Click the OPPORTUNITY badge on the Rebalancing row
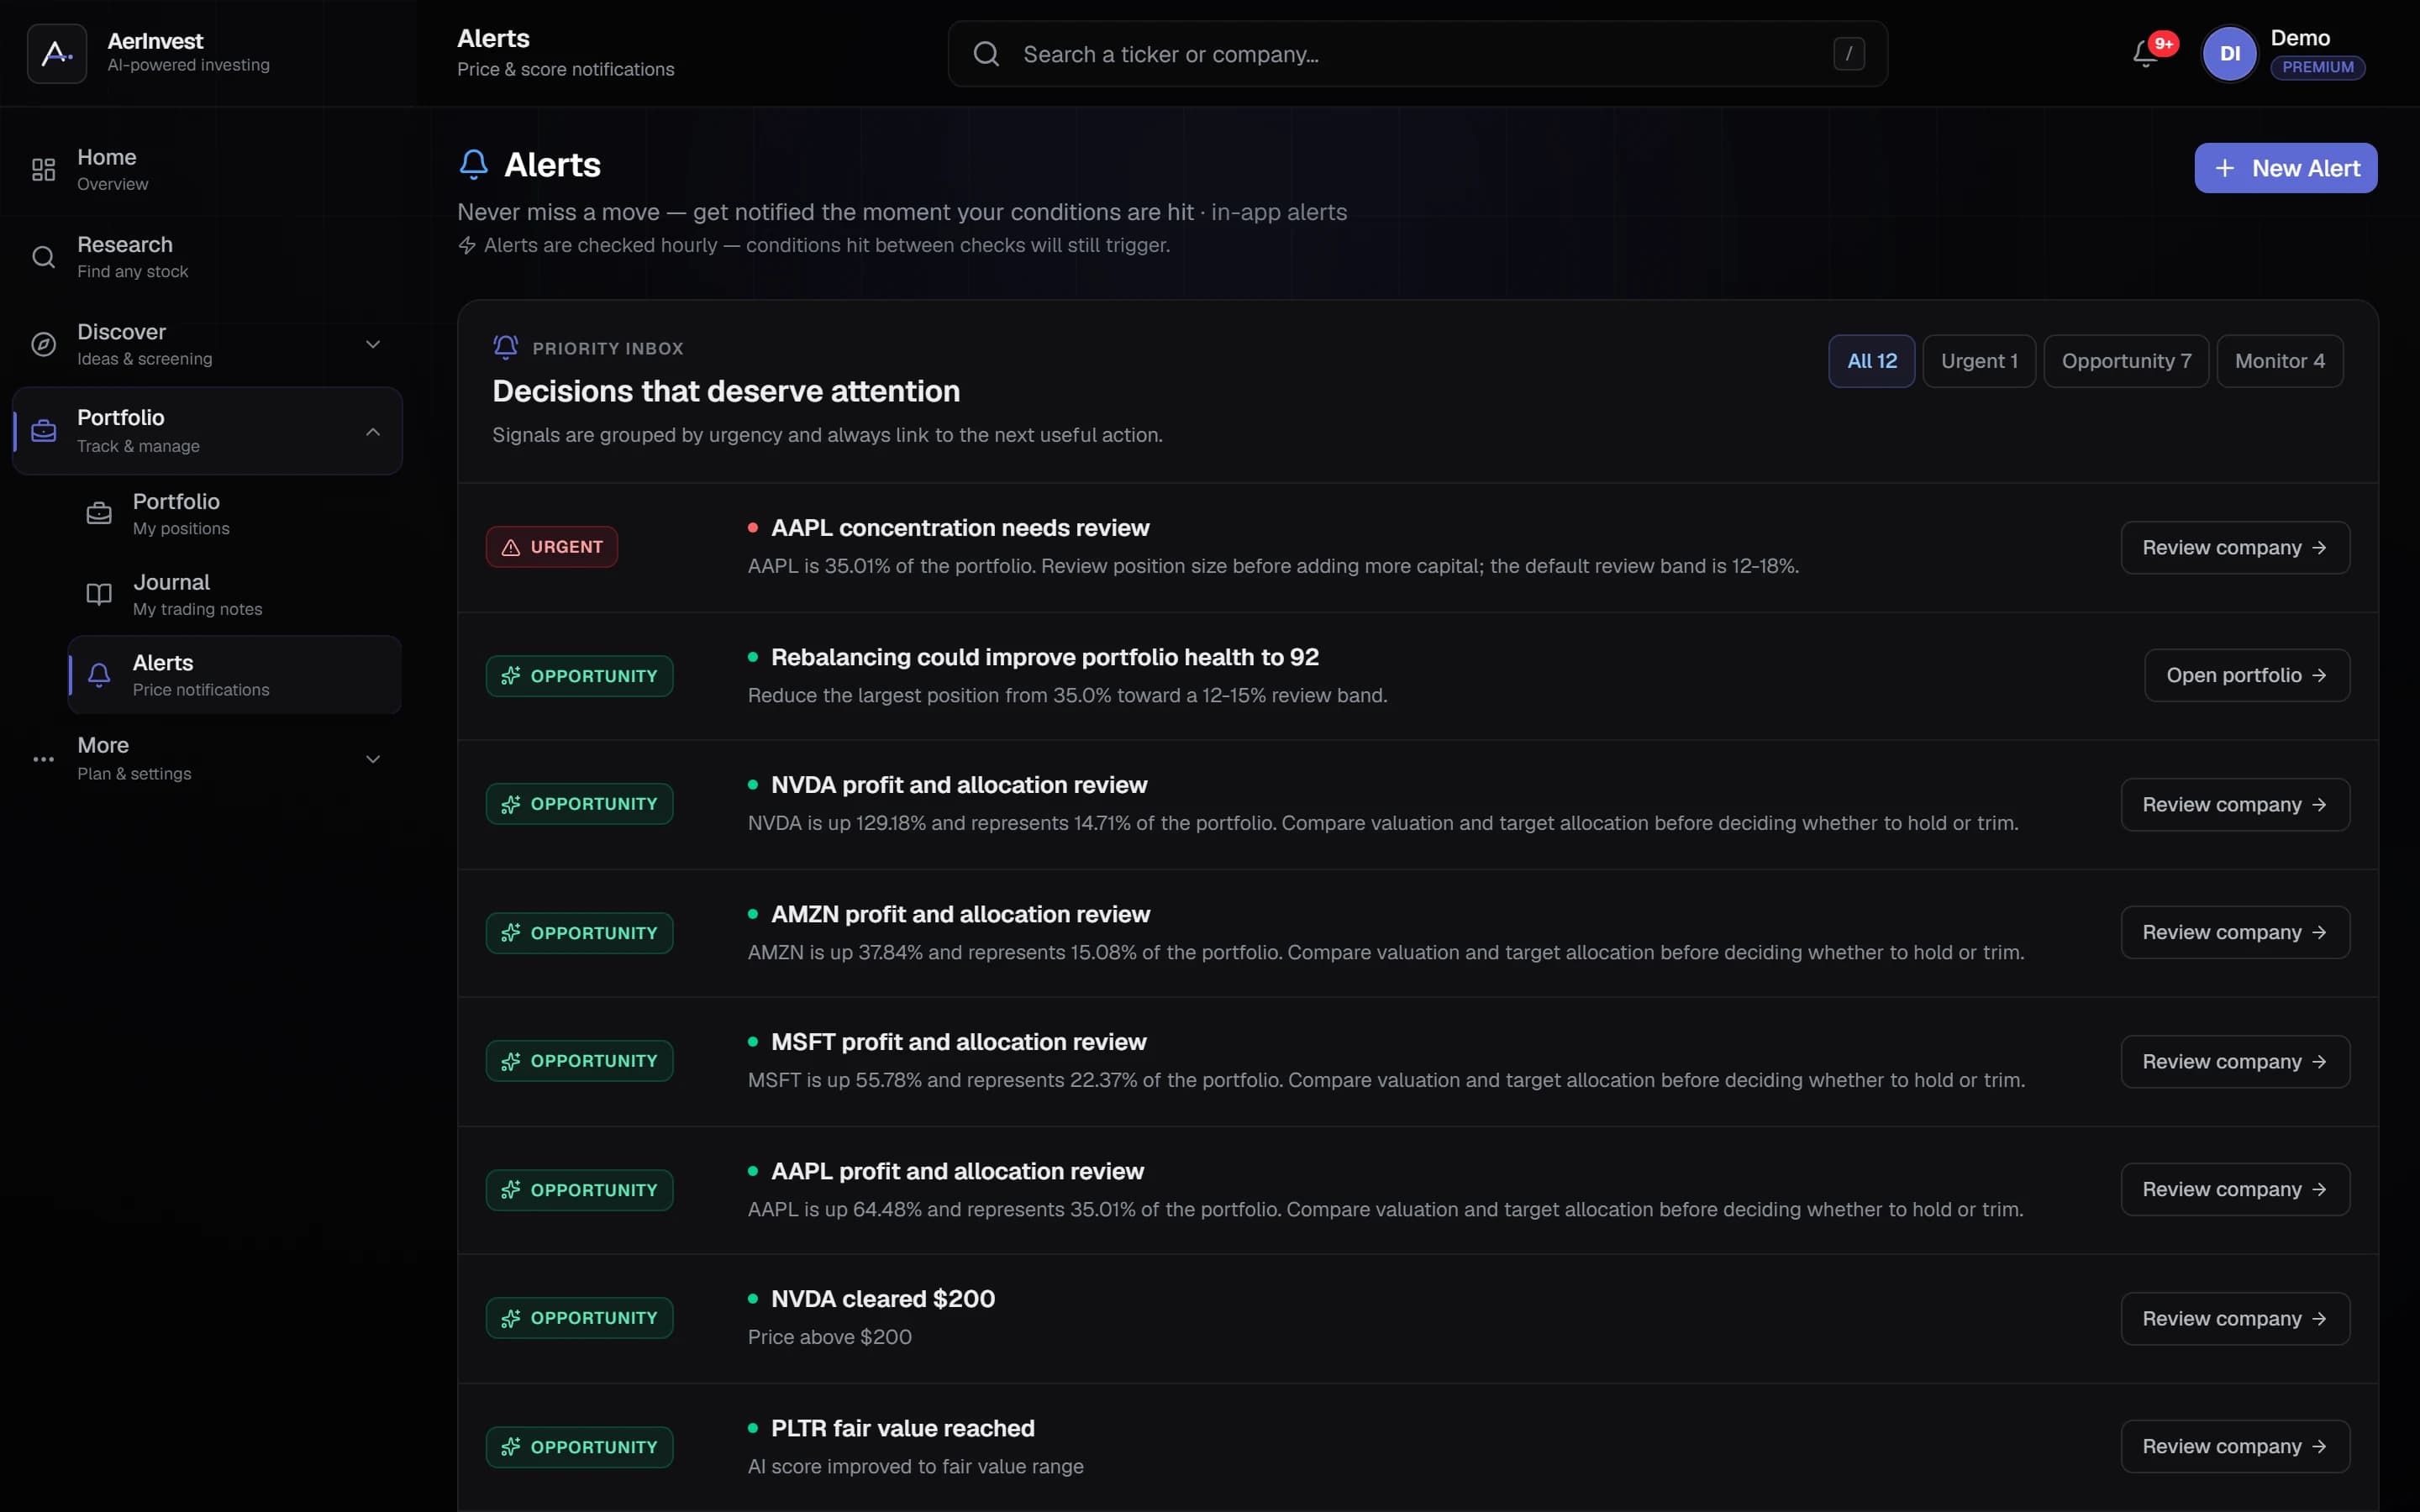 580,676
